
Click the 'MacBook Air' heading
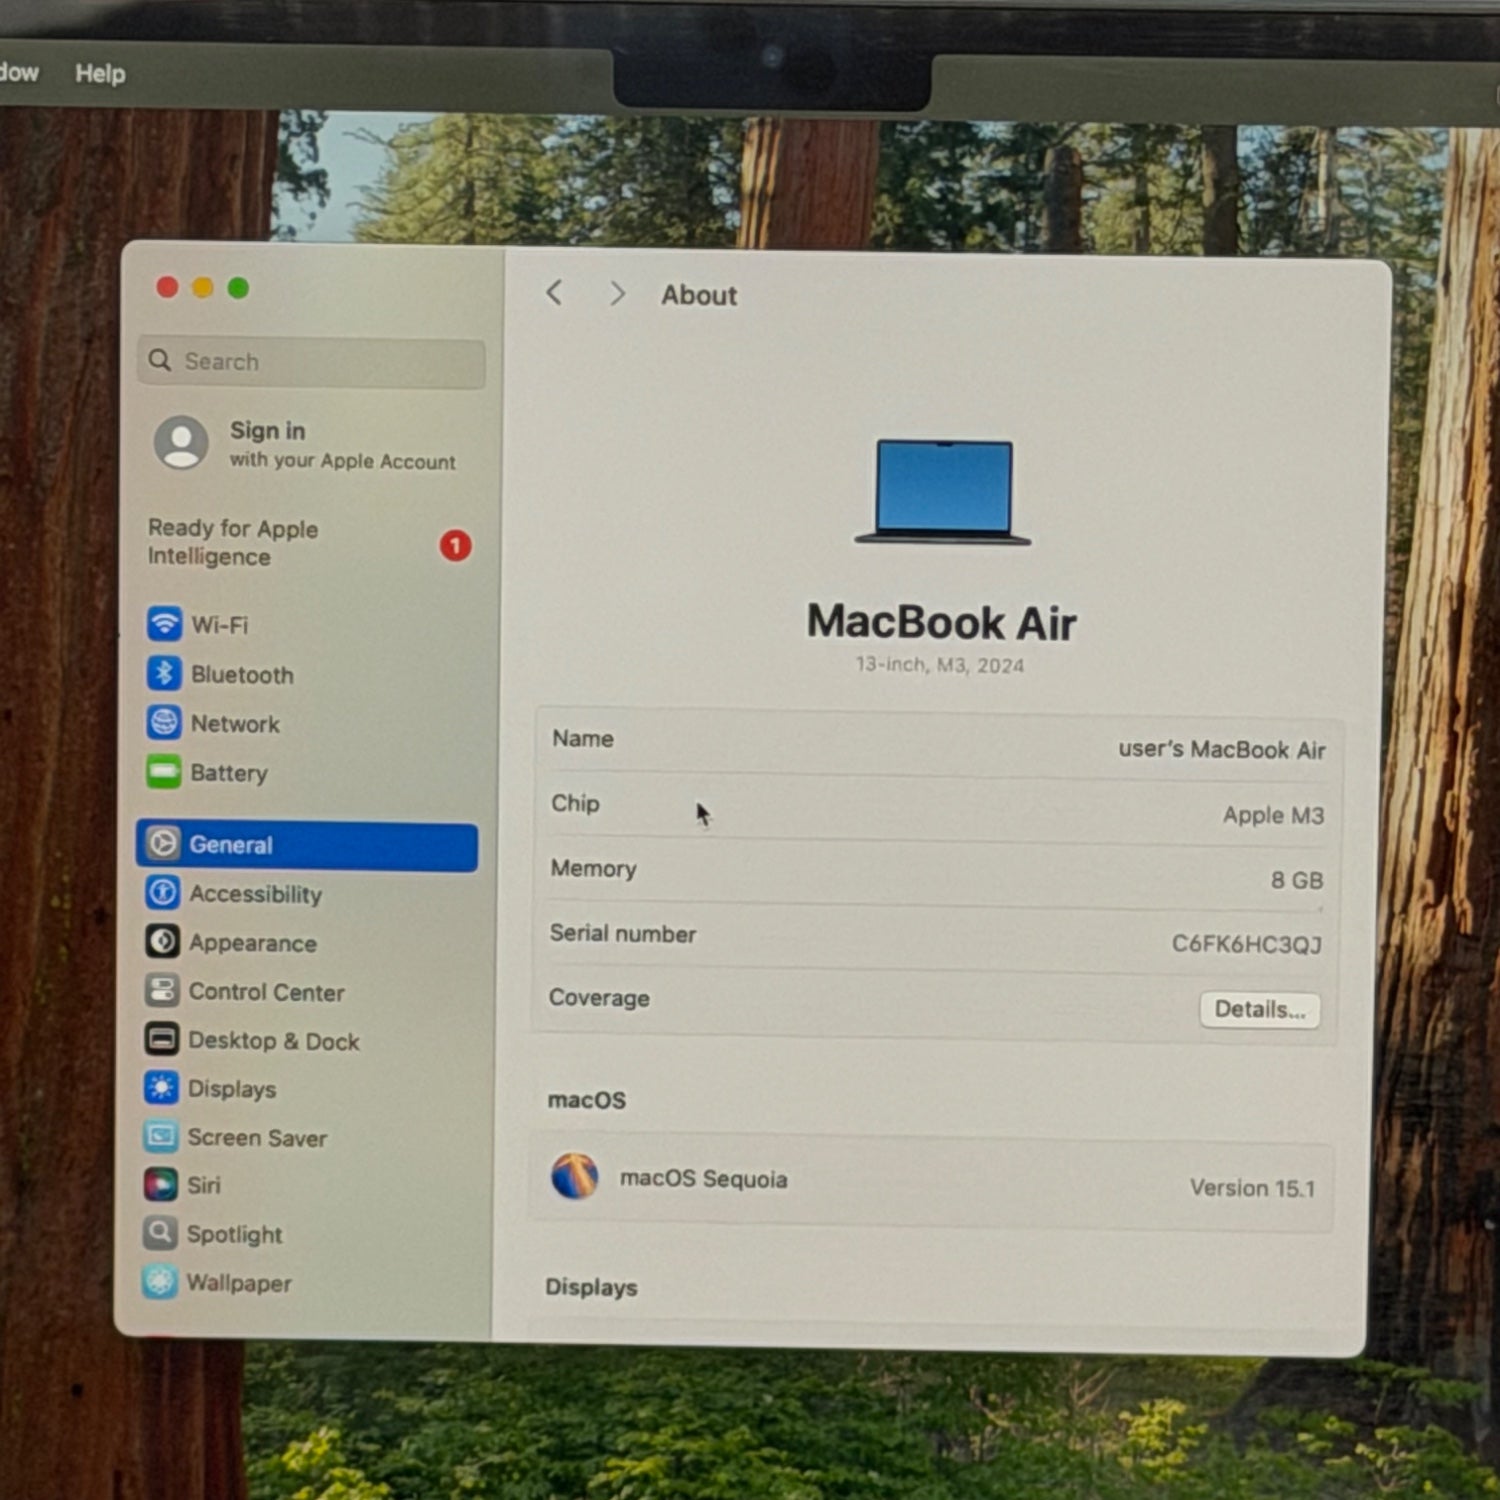point(942,622)
